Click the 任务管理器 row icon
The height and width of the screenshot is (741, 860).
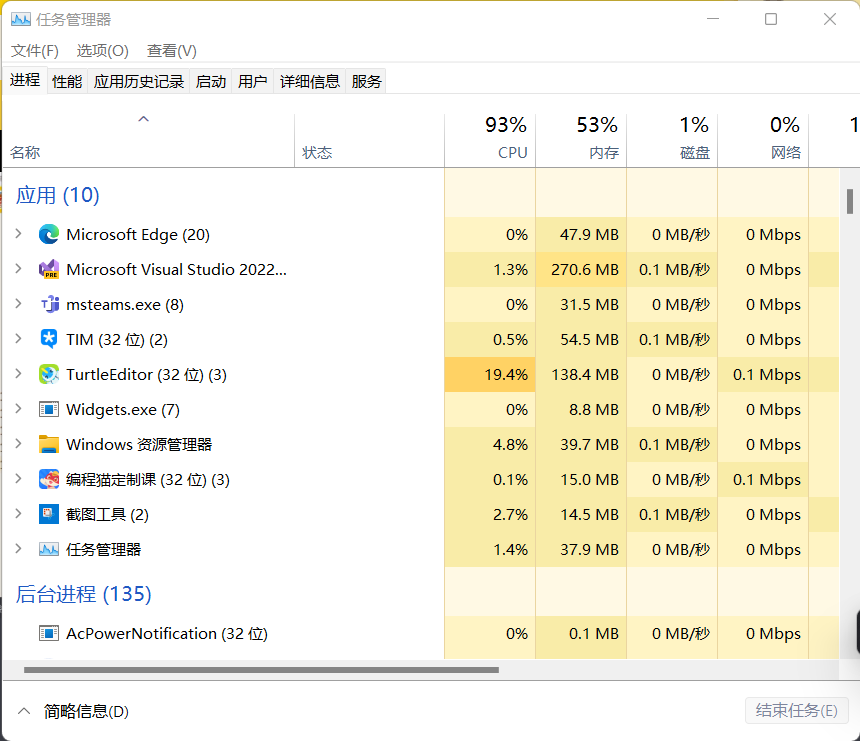point(49,549)
